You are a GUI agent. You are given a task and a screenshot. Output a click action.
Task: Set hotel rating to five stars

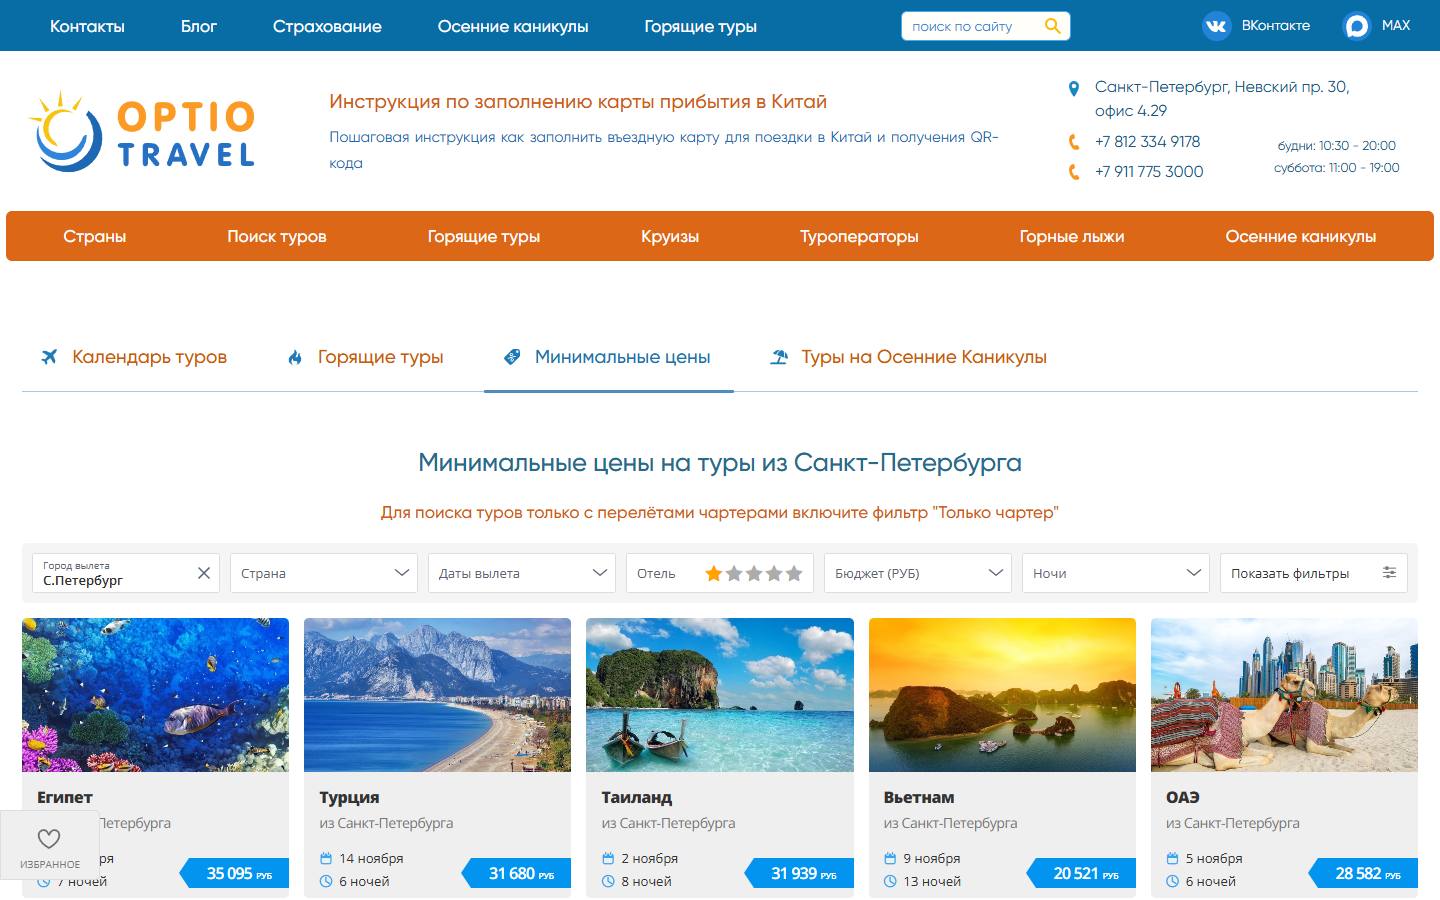click(x=794, y=573)
